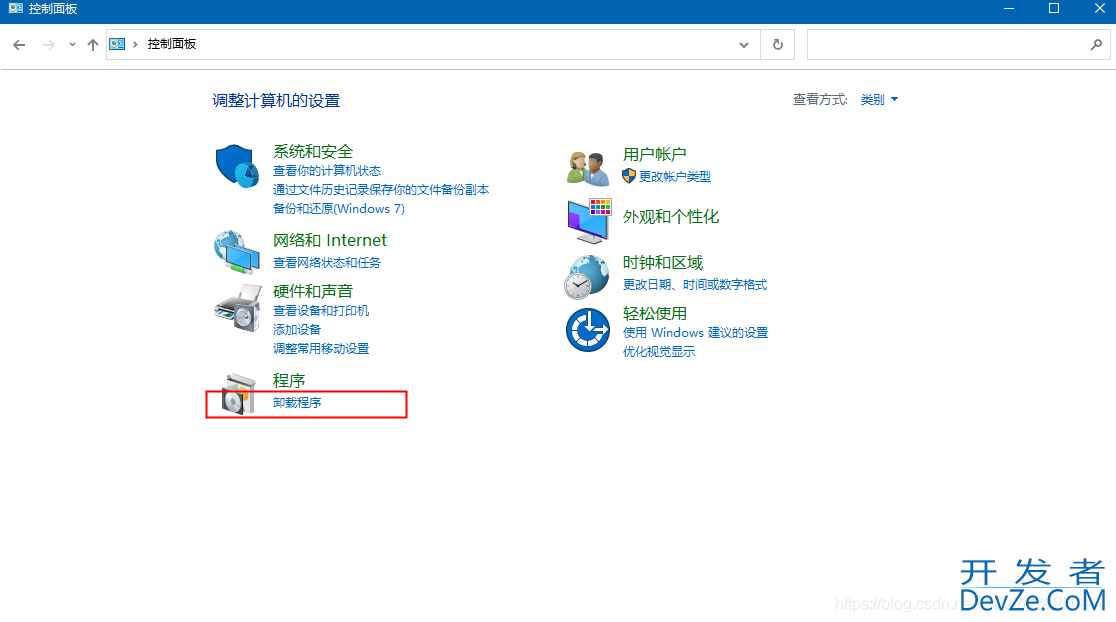Click 查看你的计算机状态 link

[x=327, y=171]
